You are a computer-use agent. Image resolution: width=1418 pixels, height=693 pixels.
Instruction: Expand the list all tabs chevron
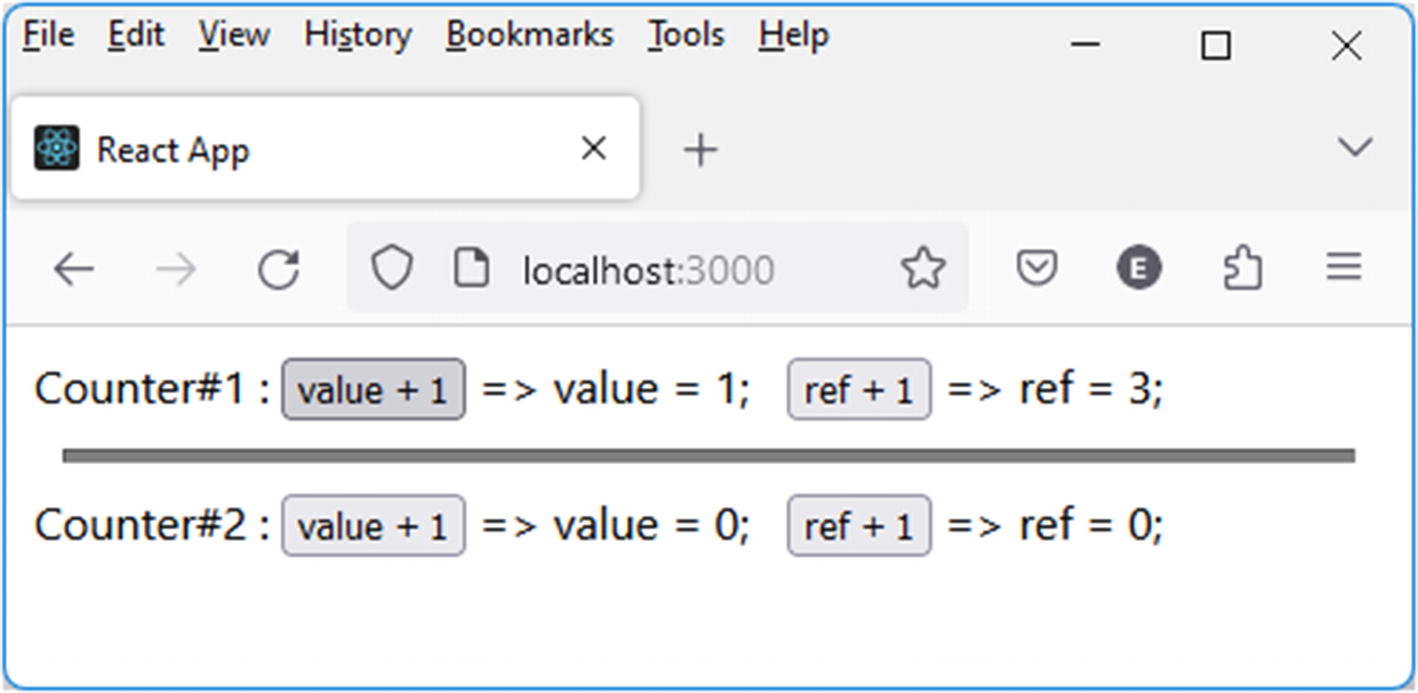(x=1354, y=148)
